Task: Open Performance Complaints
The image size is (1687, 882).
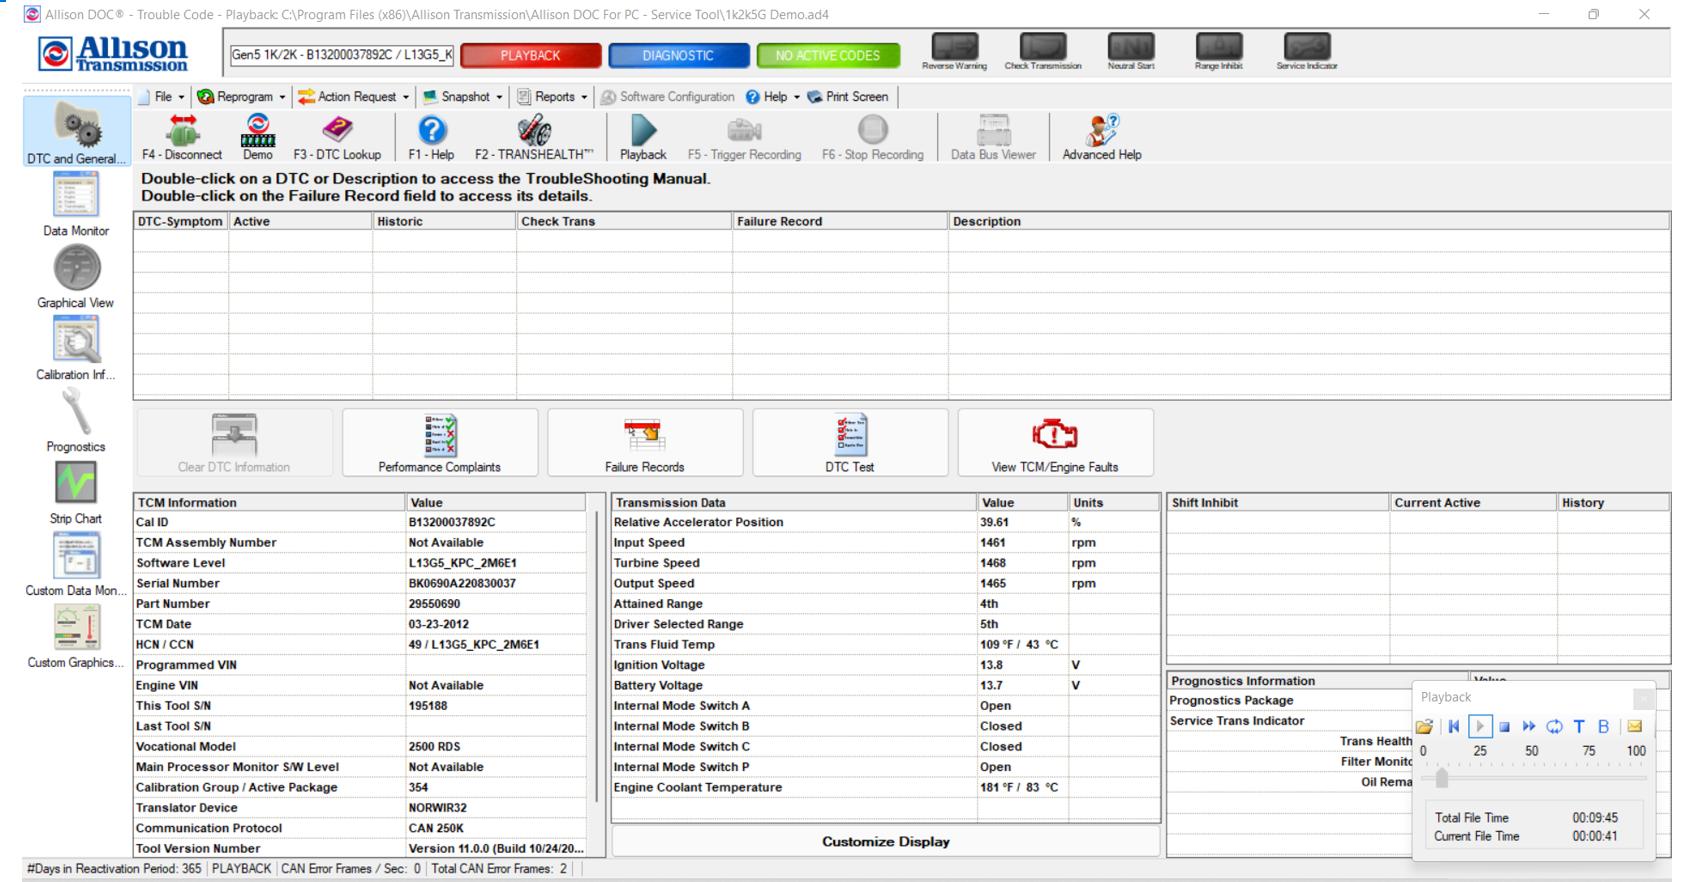Action: pos(440,442)
